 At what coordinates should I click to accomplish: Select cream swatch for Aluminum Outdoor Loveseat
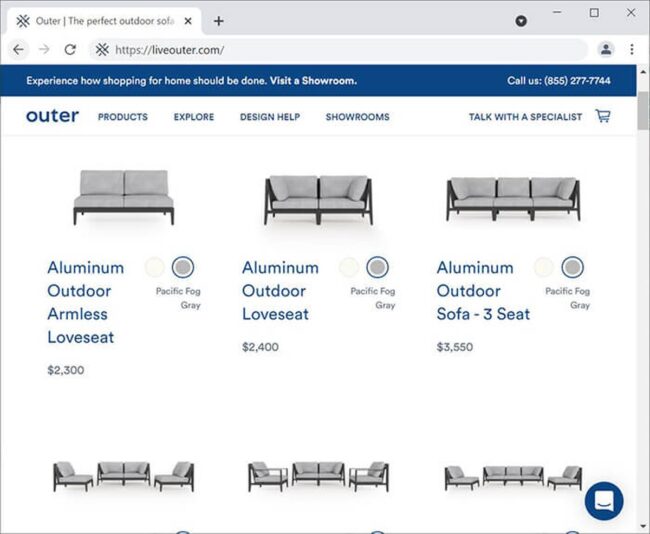[x=349, y=267]
